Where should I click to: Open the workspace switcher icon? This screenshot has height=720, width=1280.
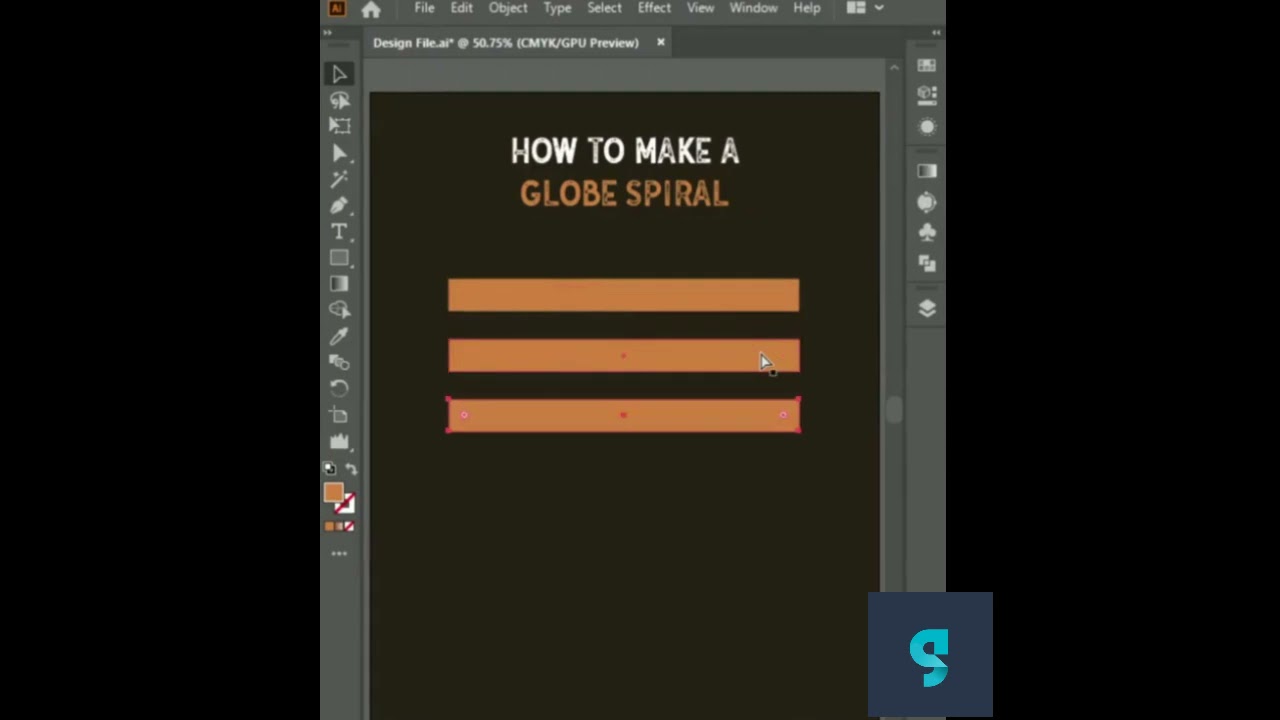(x=856, y=8)
